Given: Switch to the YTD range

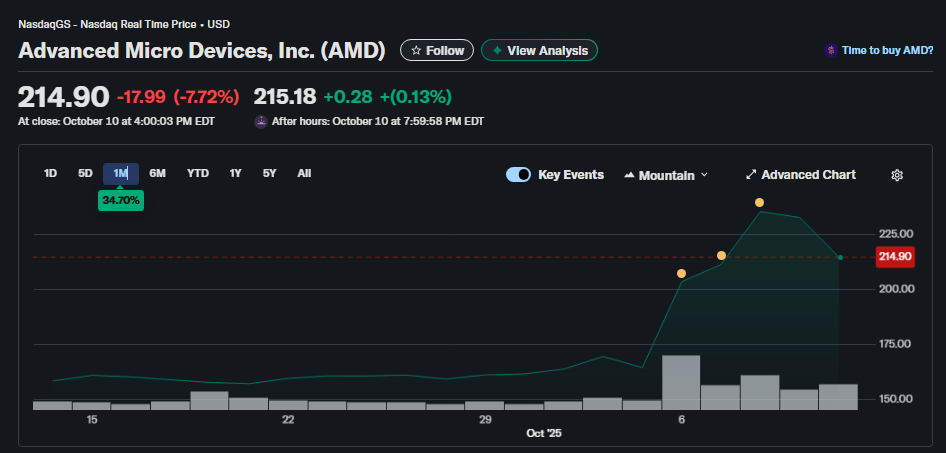Looking at the screenshot, I should coord(198,174).
